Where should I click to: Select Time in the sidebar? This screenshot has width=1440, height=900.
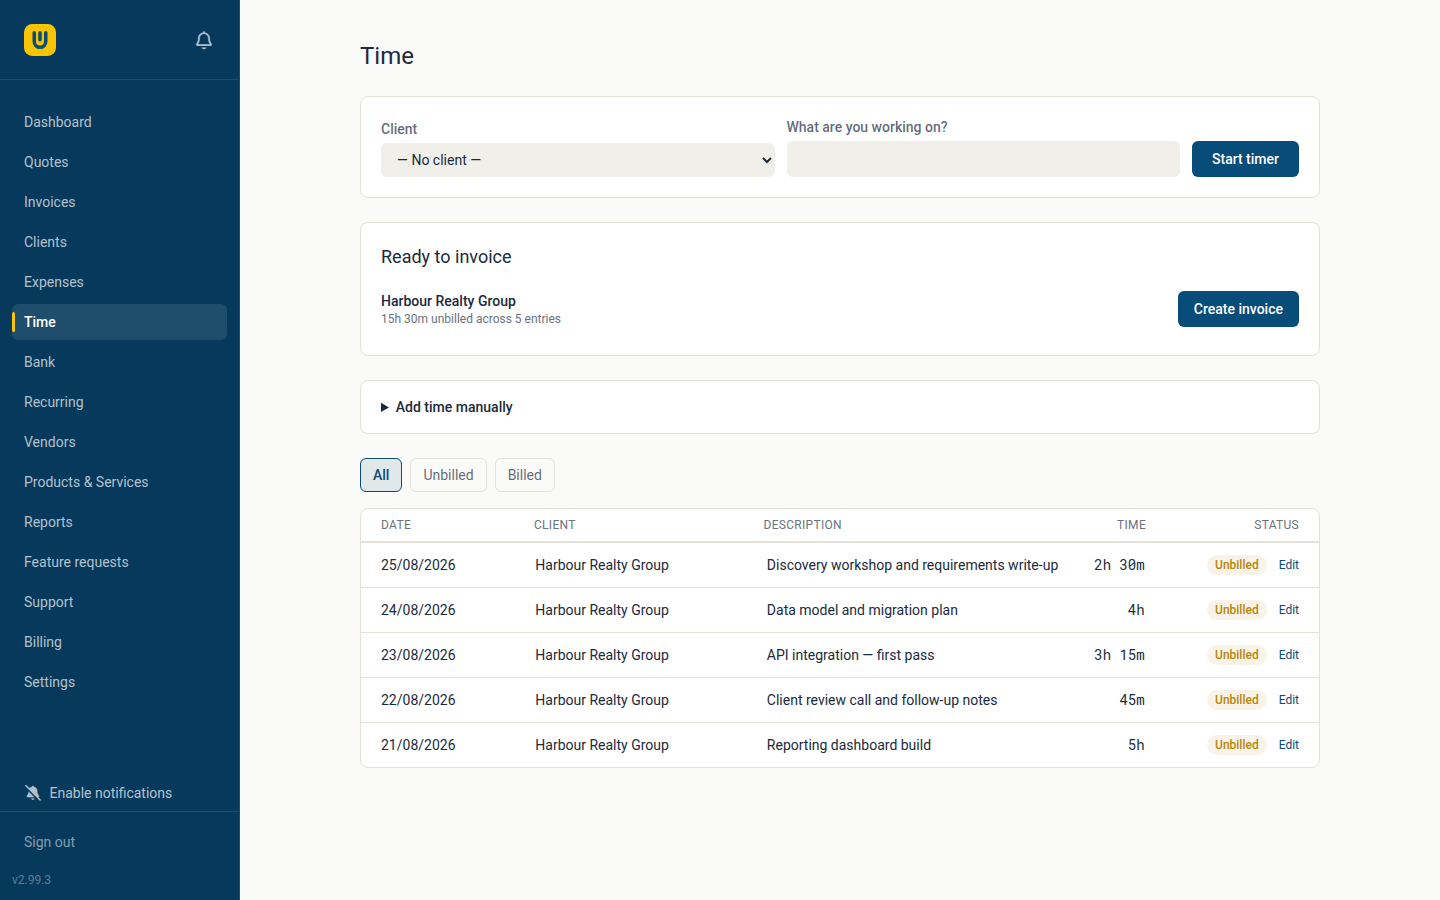tap(119, 322)
